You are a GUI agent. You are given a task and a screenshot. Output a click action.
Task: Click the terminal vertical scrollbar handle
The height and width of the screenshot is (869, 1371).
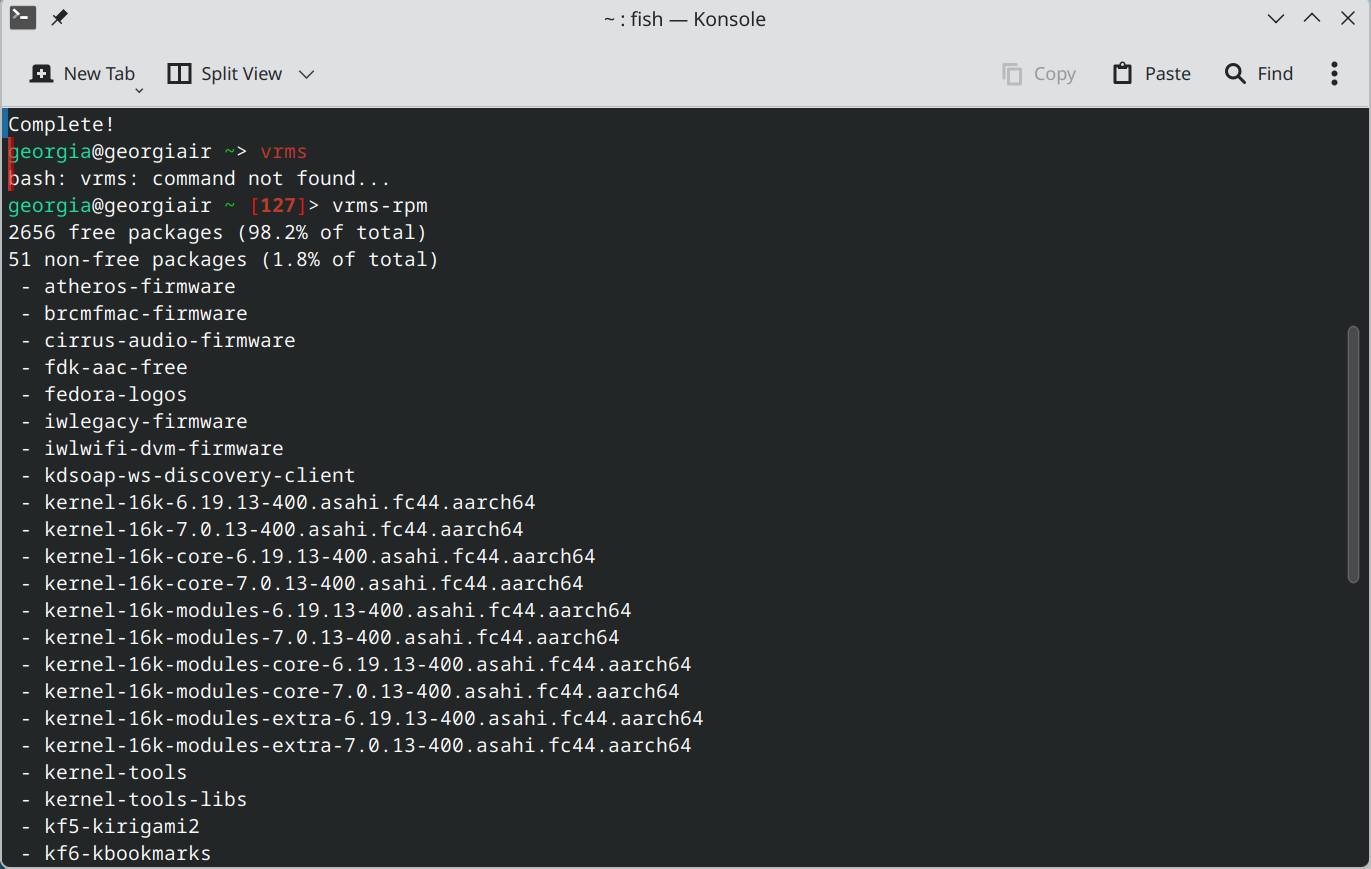click(x=1353, y=452)
